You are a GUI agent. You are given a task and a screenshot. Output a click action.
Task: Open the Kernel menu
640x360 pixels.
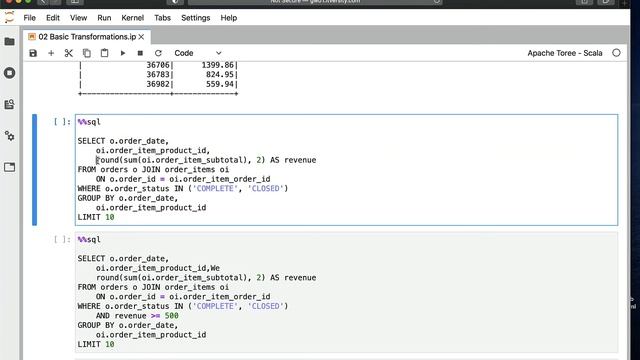[x=133, y=18]
